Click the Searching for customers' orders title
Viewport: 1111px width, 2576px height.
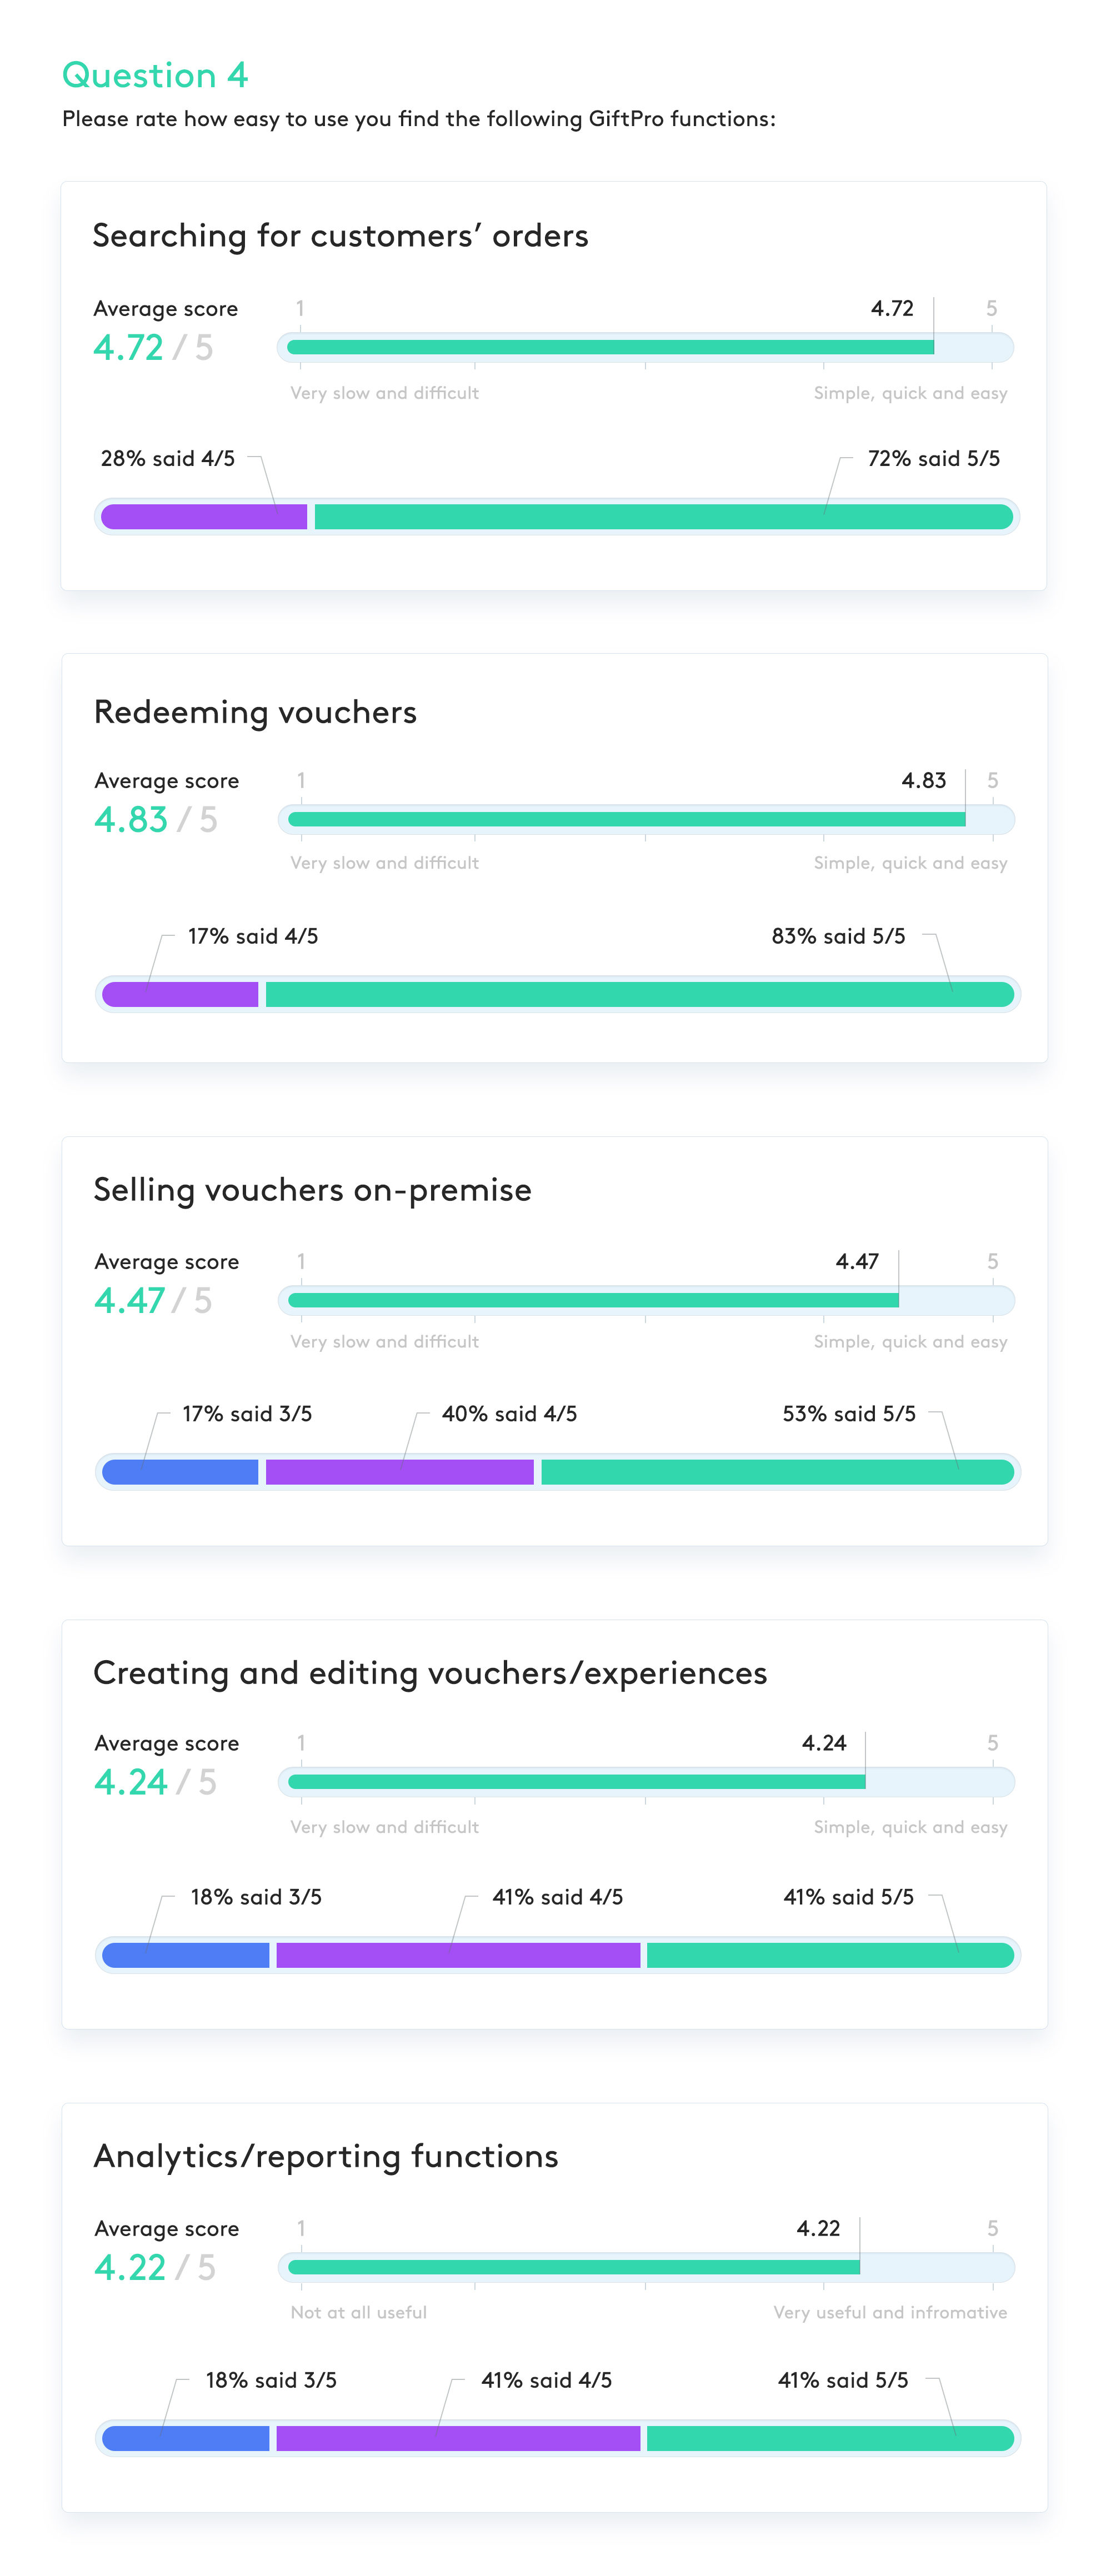point(340,236)
